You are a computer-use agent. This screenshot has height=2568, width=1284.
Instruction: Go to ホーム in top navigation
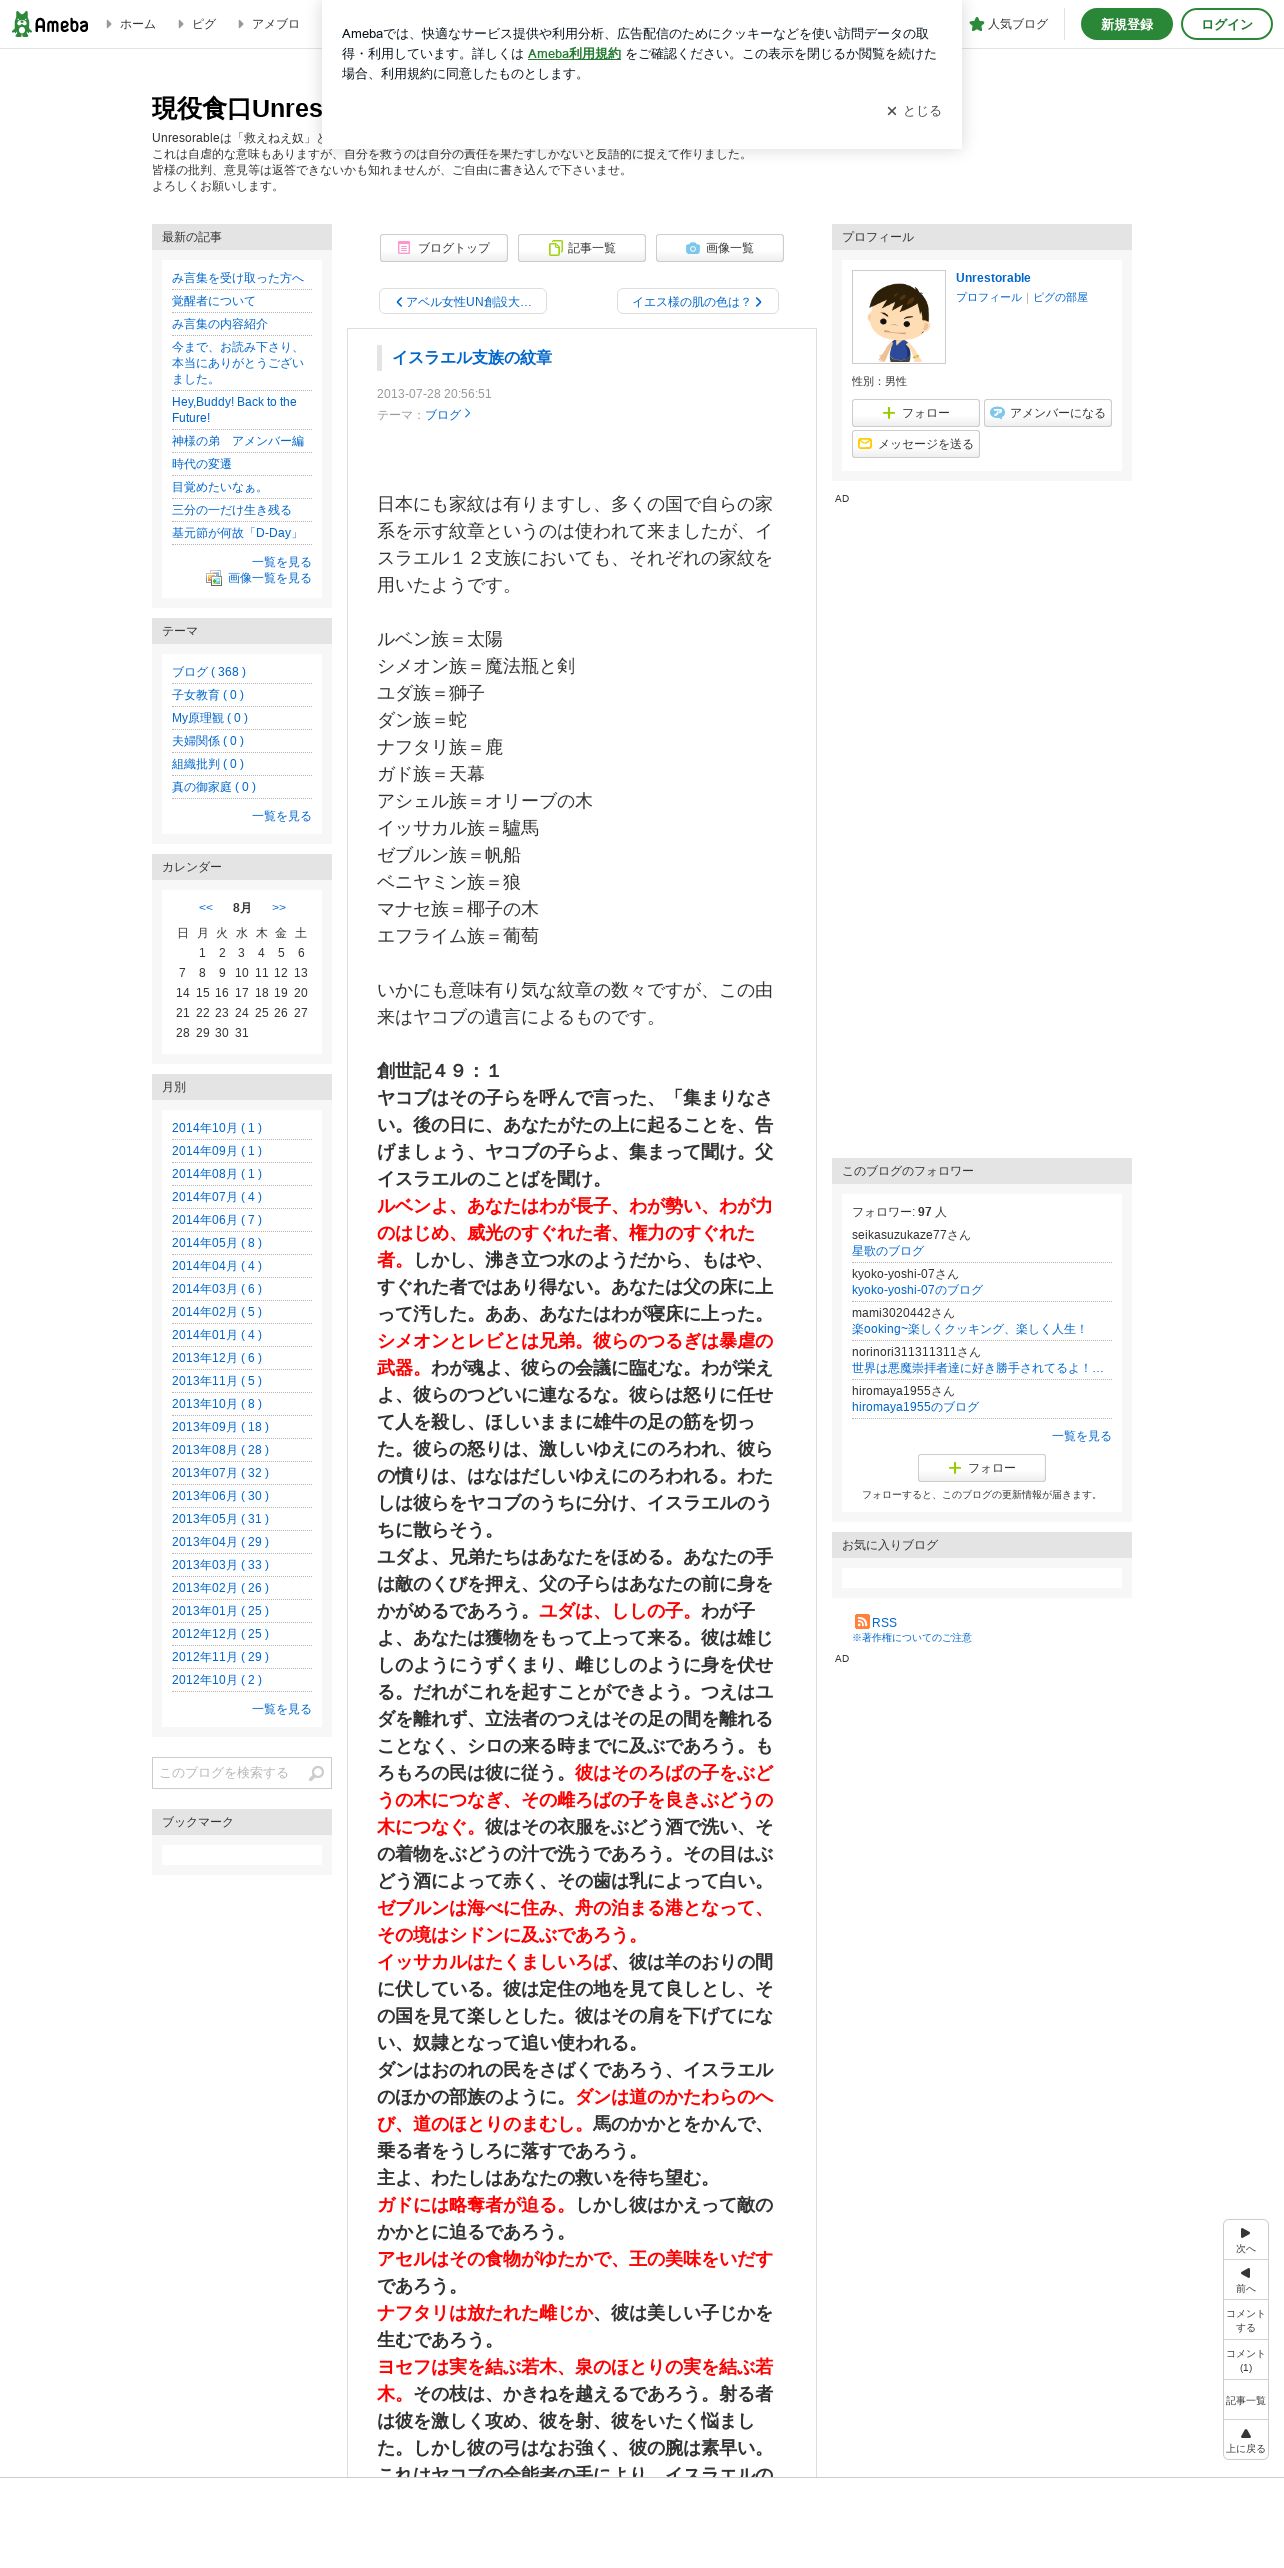click(137, 24)
